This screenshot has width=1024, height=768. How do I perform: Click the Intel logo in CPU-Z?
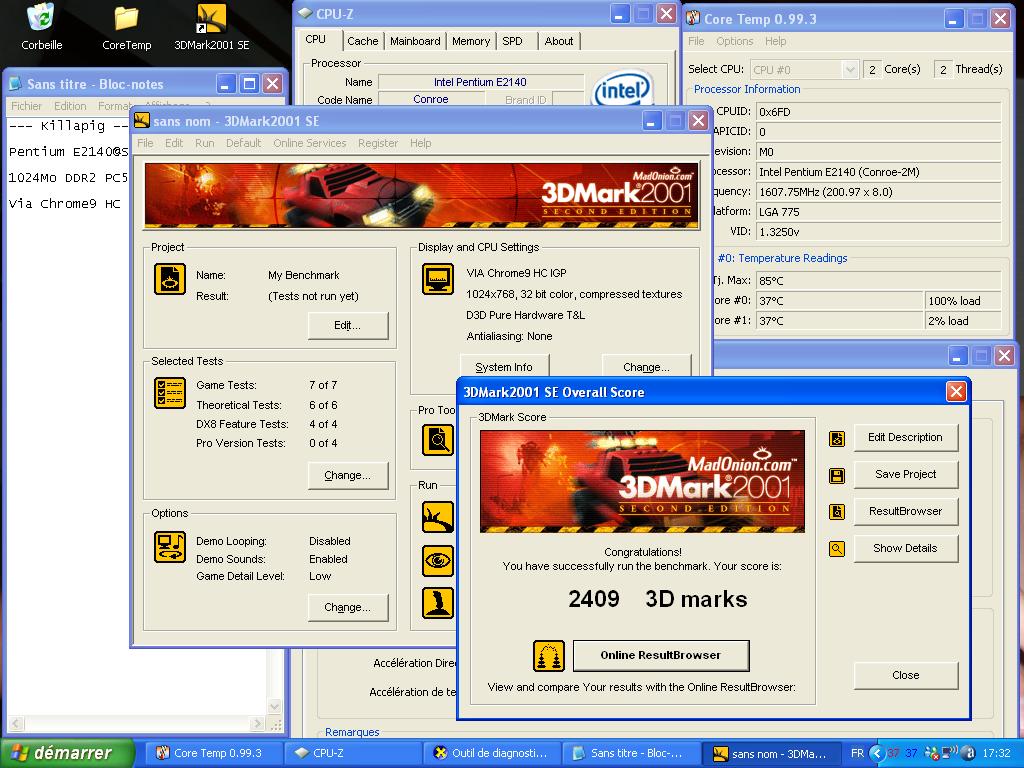coord(621,89)
